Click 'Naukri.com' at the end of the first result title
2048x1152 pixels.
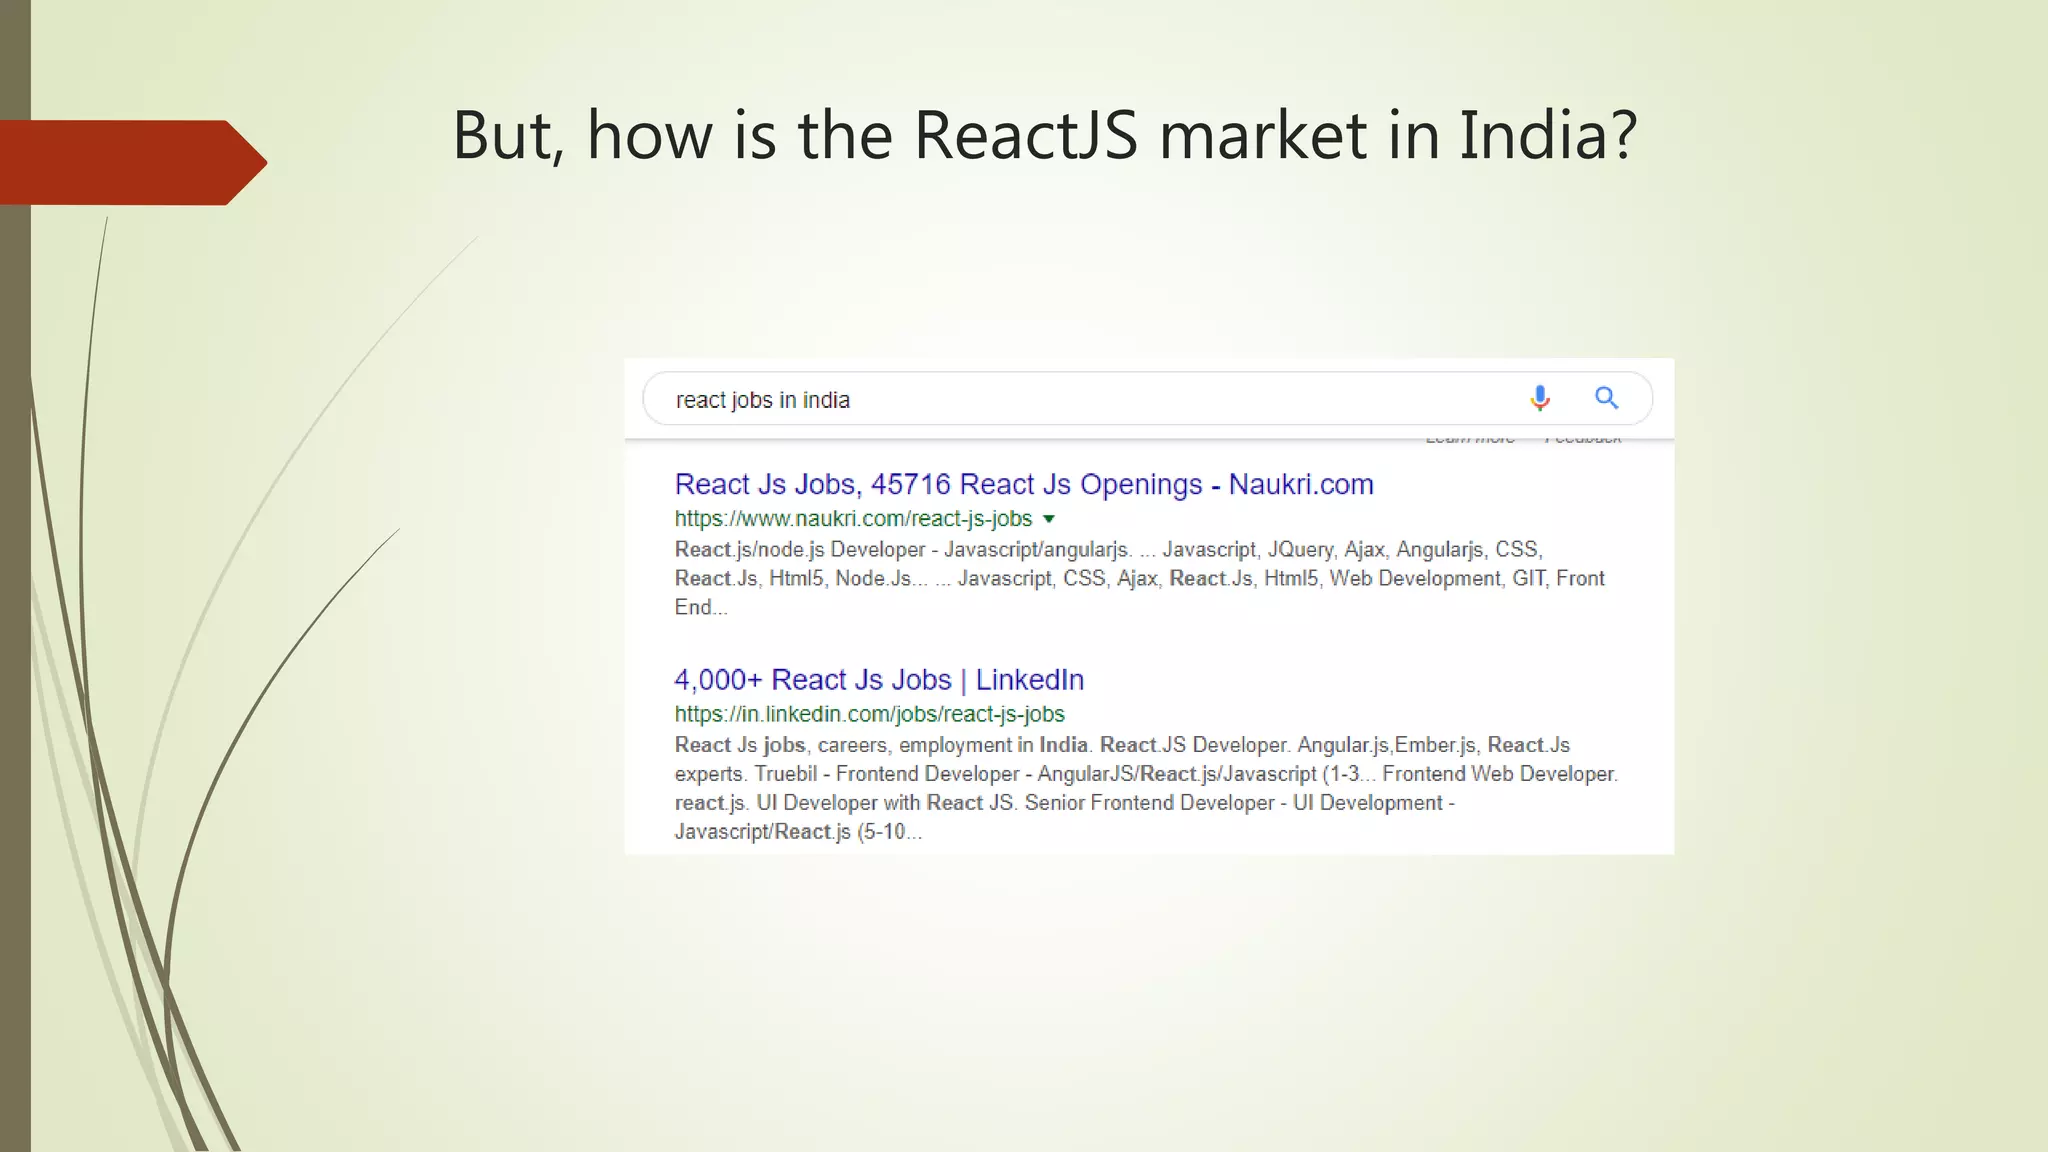pyautogui.click(x=1300, y=484)
